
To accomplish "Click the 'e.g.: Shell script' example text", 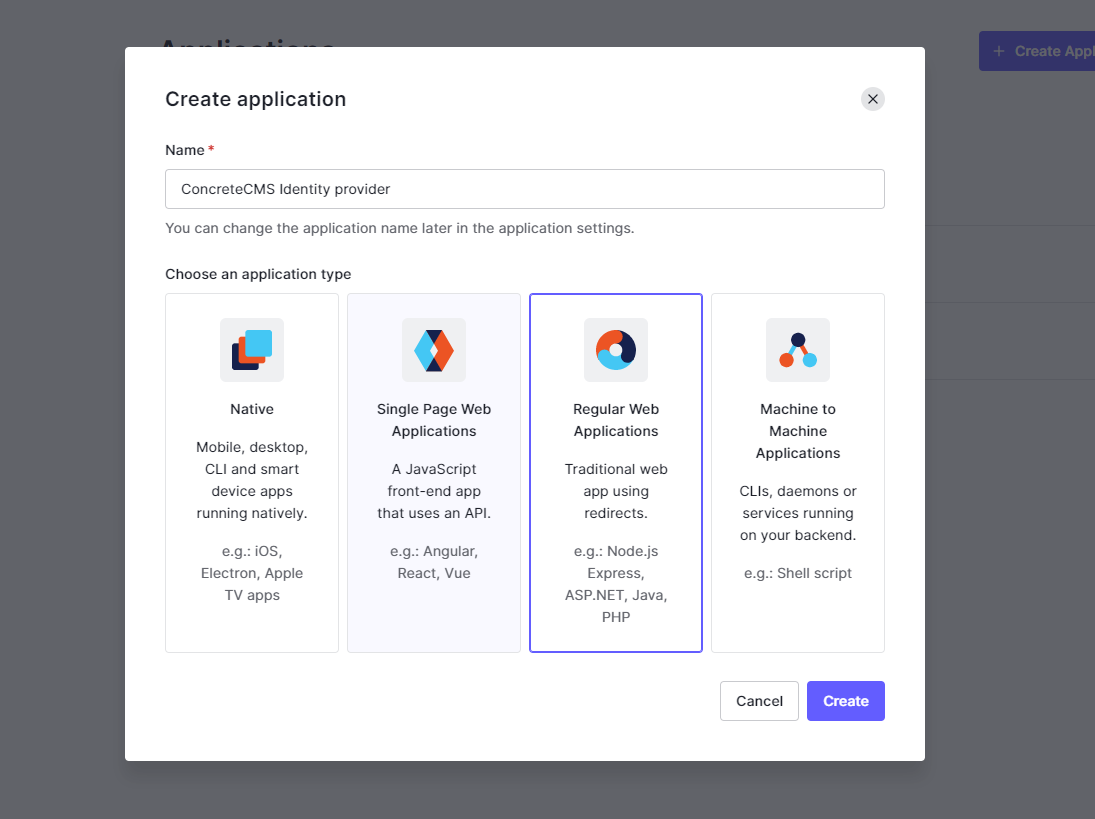I will pos(798,573).
